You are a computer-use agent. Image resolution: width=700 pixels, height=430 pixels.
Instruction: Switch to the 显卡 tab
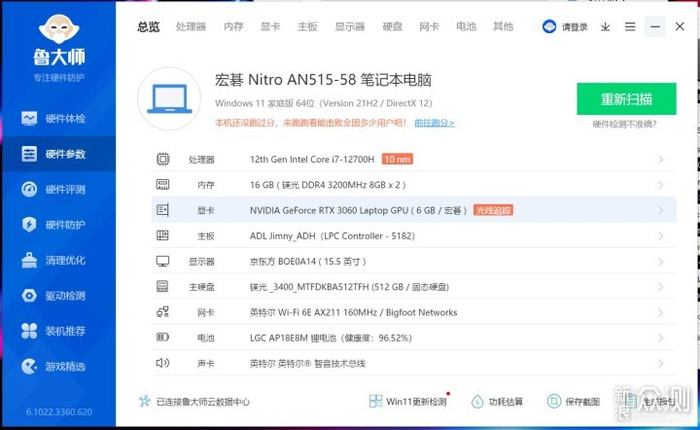point(270,27)
